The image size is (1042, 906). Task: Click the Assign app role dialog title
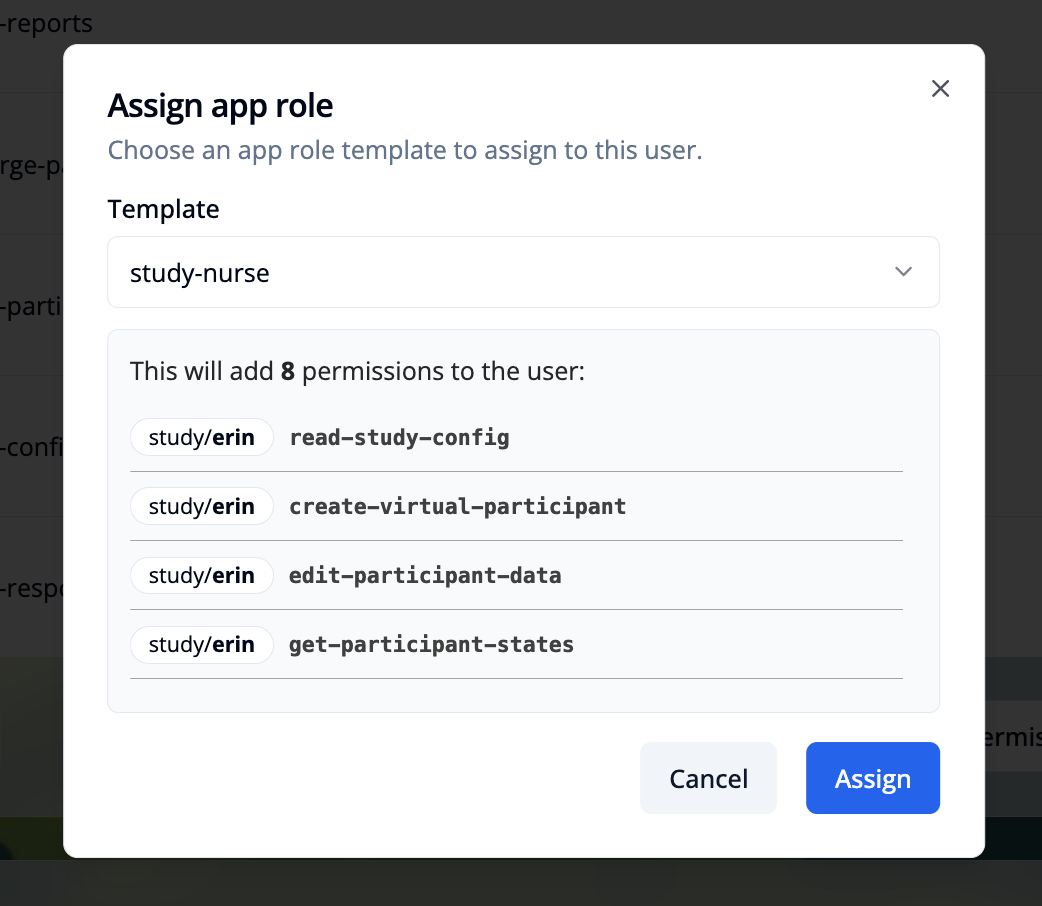[x=220, y=105]
